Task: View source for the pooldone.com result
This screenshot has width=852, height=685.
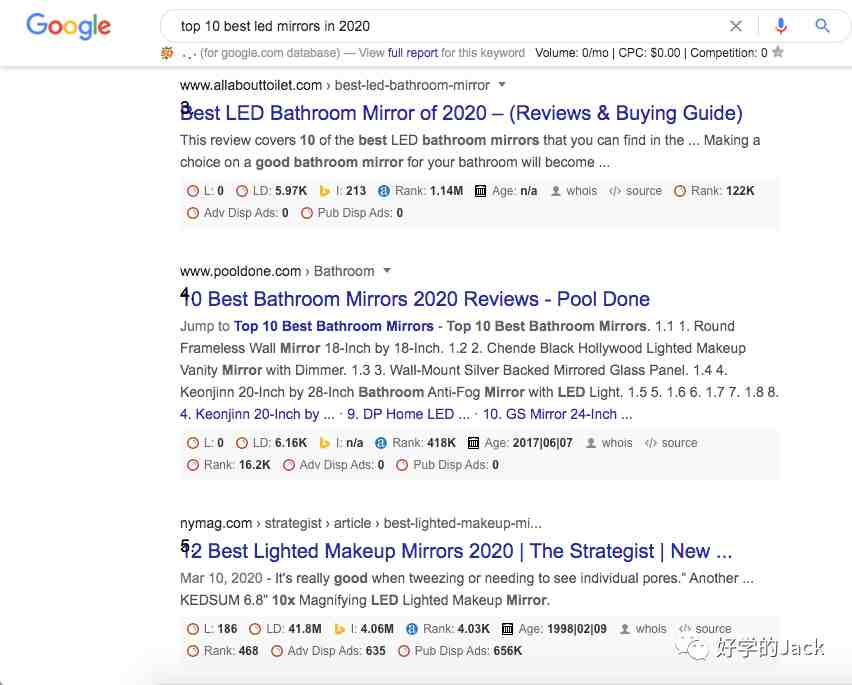Action: [671, 443]
